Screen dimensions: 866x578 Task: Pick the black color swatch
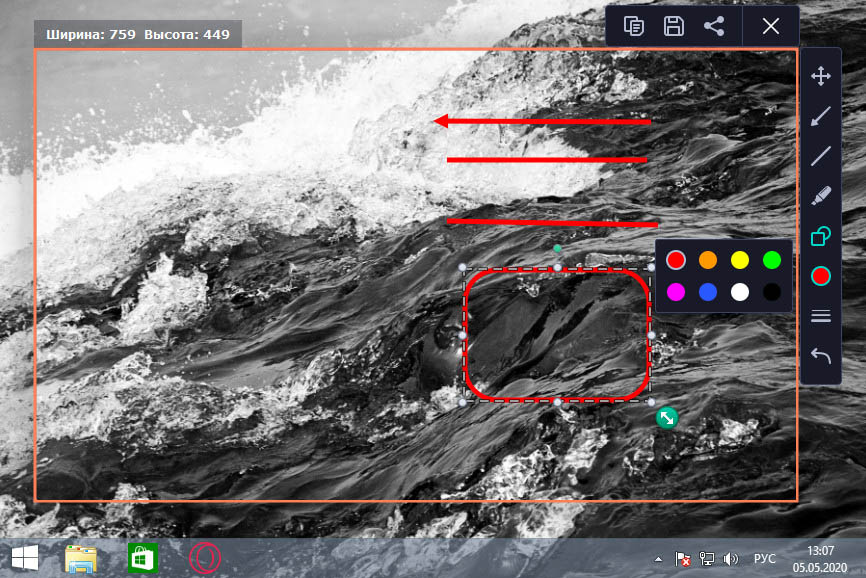772,292
